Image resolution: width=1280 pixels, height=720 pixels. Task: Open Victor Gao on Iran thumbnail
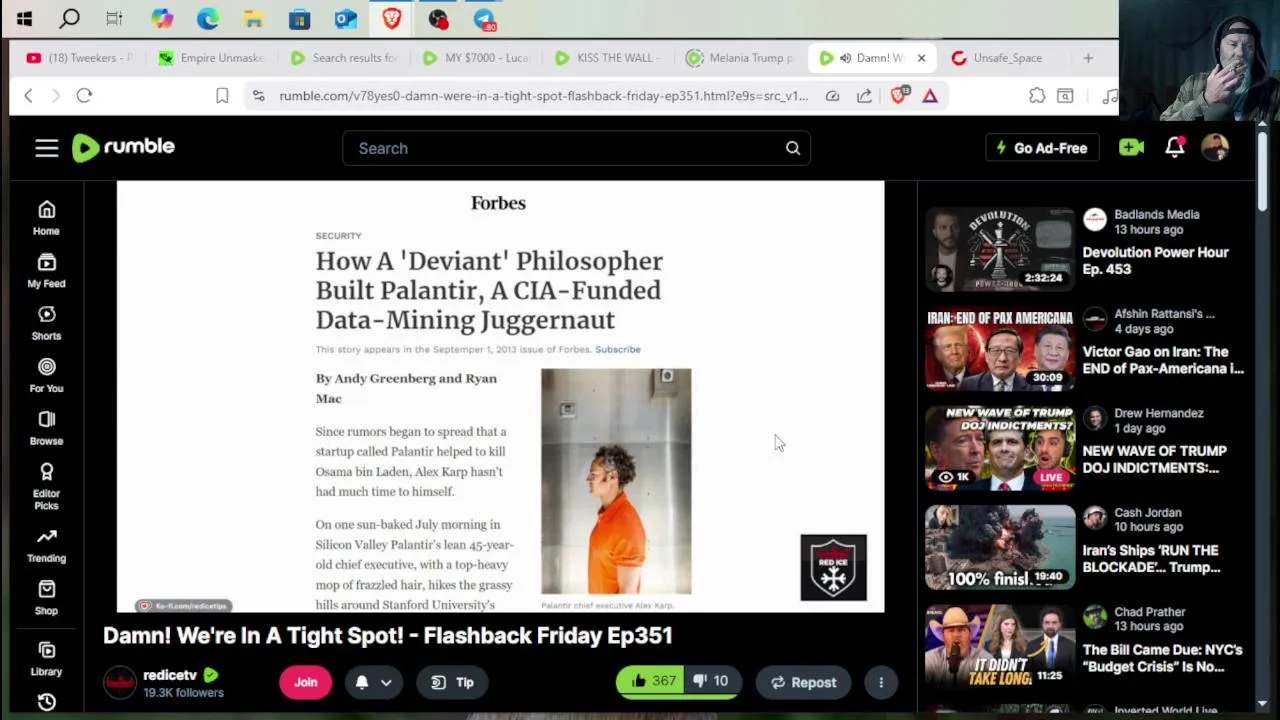point(1000,348)
